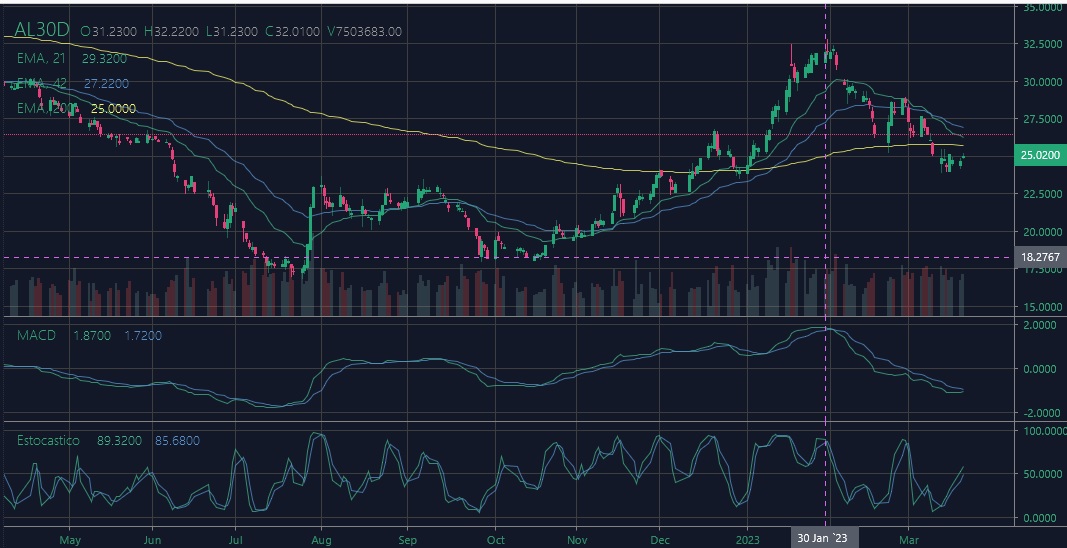
Task: Click the 35.0000 top price axis label
Action: [1042, 7]
